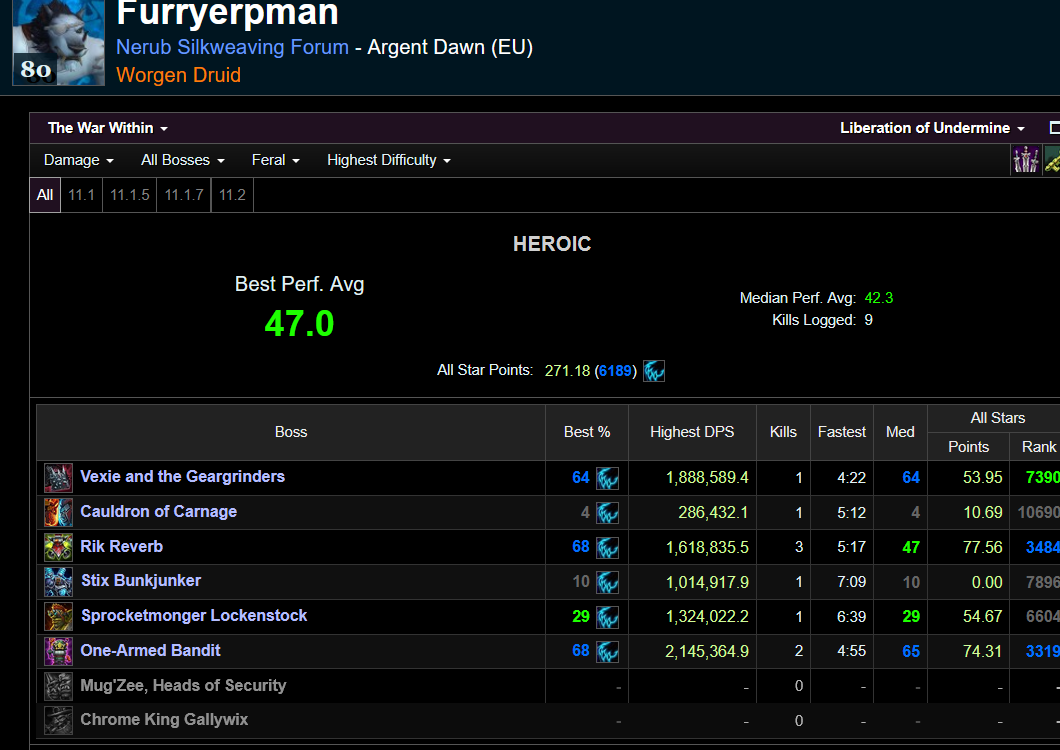Viewport: 1060px width, 750px height.
Task: Open the Rik Reverb boss link
Action: [122, 546]
